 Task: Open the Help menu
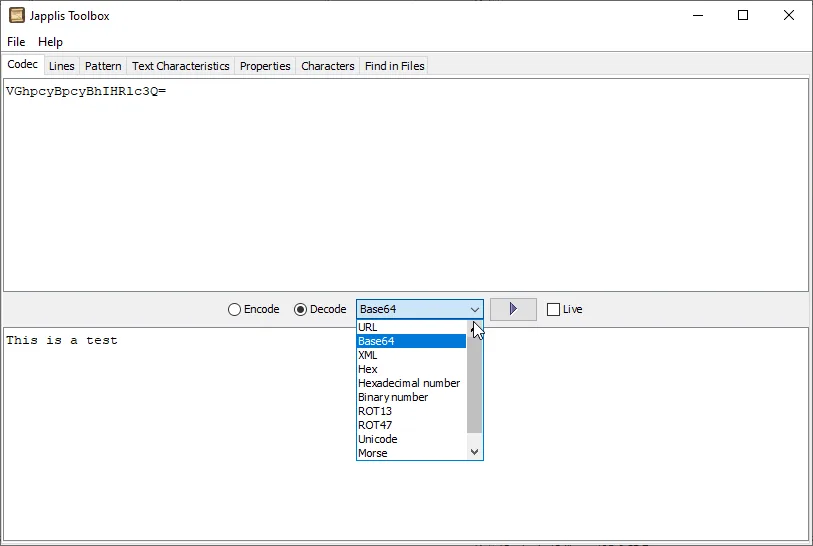click(x=50, y=42)
